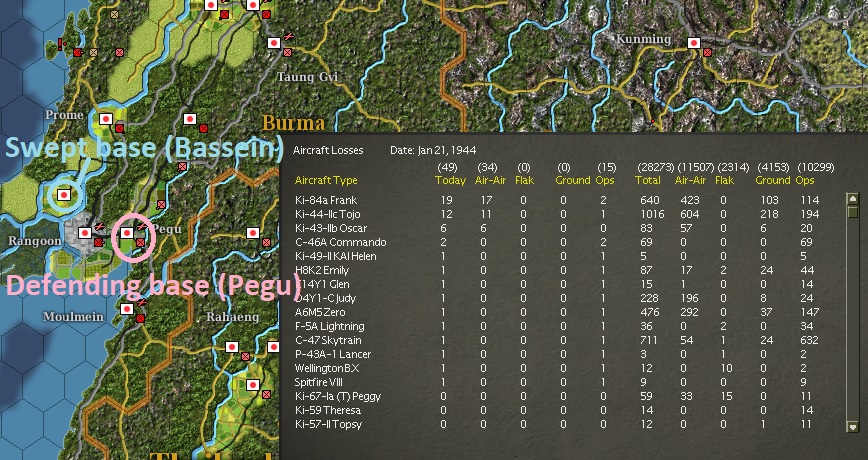Click scrollbar down arrow in losses list
Image resolution: width=868 pixels, height=460 pixels.
pos(853,426)
